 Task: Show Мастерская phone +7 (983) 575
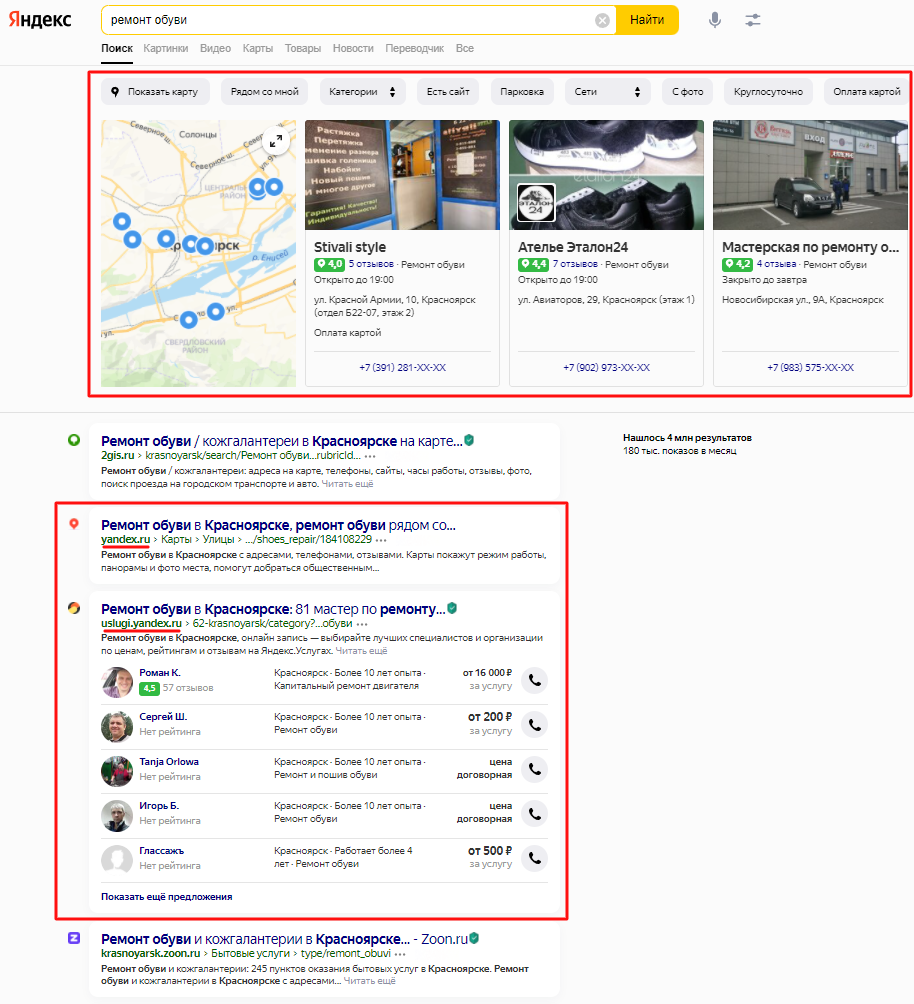pos(810,368)
